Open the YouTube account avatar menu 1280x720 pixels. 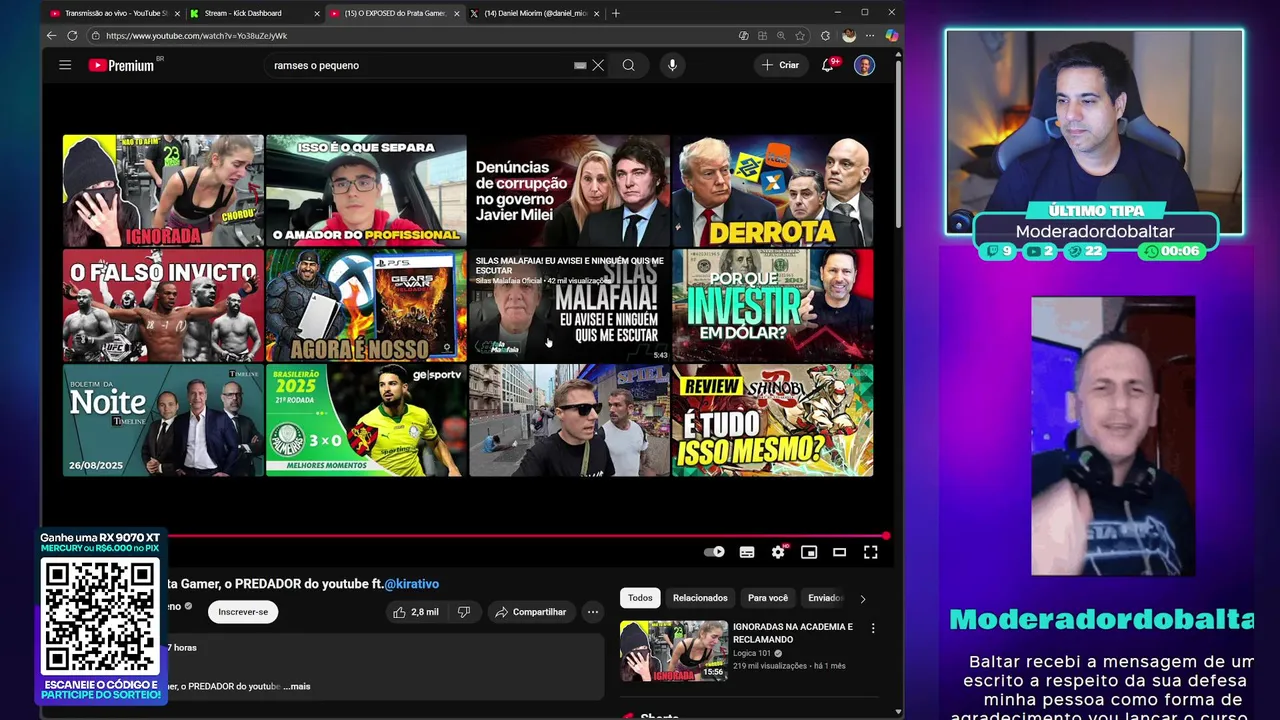click(x=865, y=65)
